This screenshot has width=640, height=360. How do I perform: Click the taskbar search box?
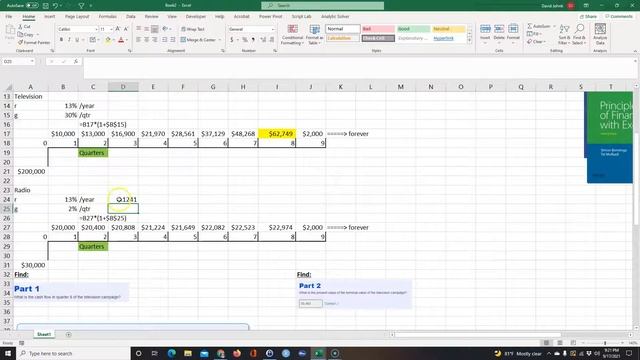click(x=73, y=353)
